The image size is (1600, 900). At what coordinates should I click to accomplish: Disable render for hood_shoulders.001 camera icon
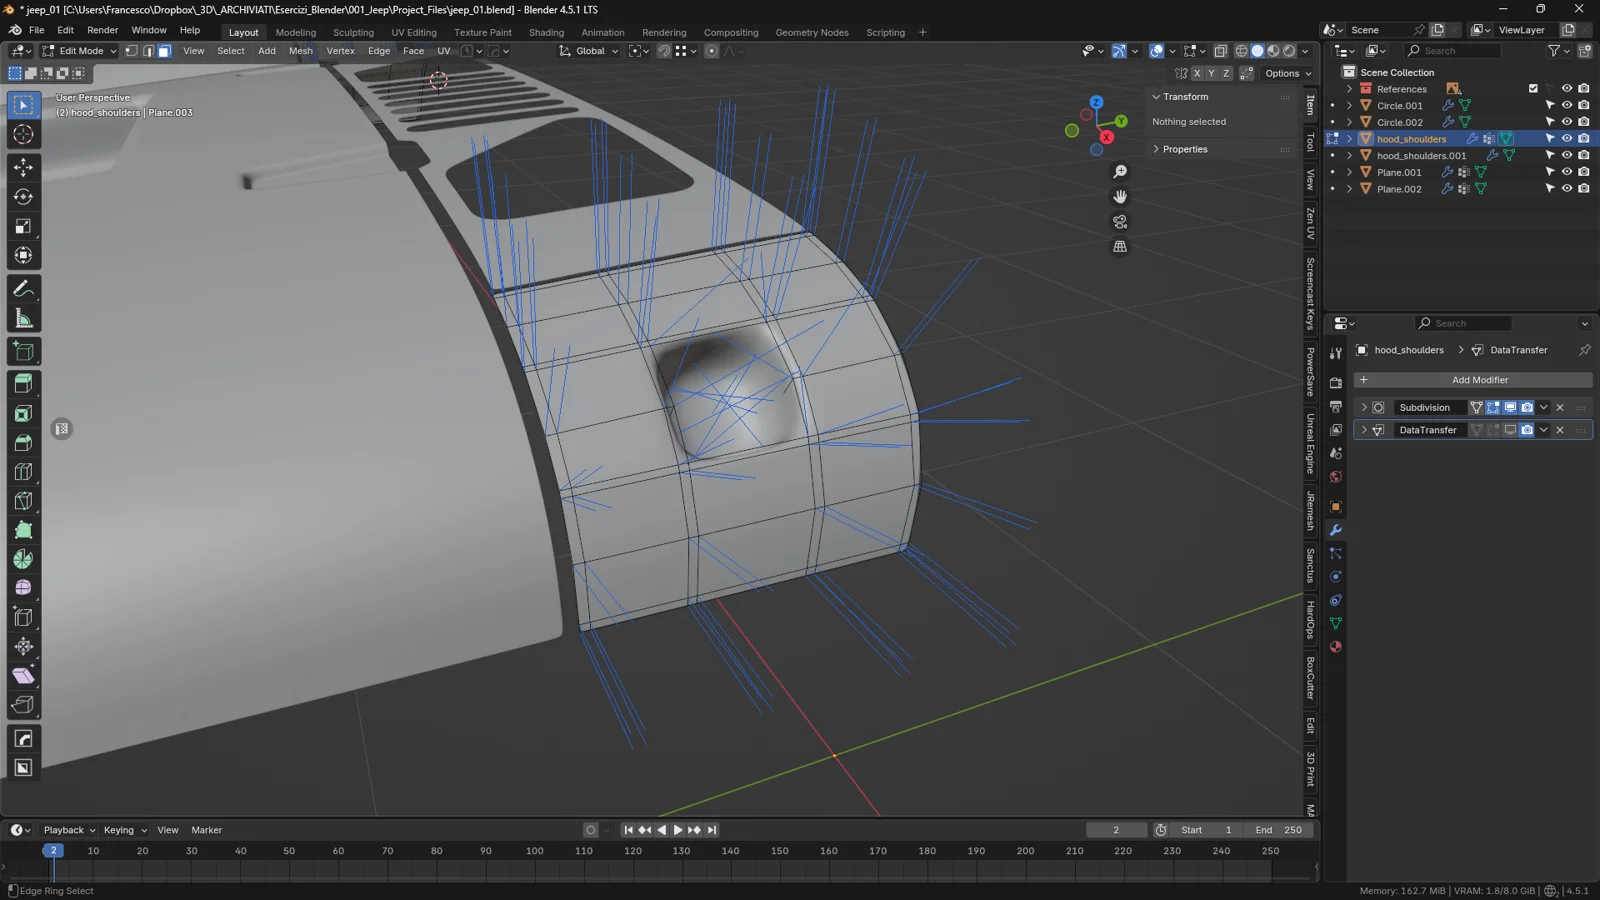click(x=1584, y=156)
